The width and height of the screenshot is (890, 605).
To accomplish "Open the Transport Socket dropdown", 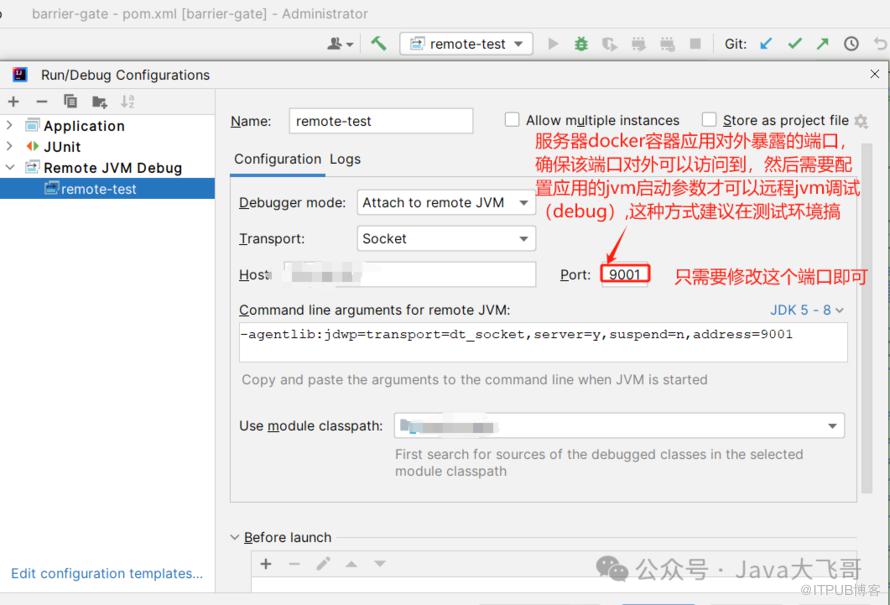I will [x=446, y=239].
